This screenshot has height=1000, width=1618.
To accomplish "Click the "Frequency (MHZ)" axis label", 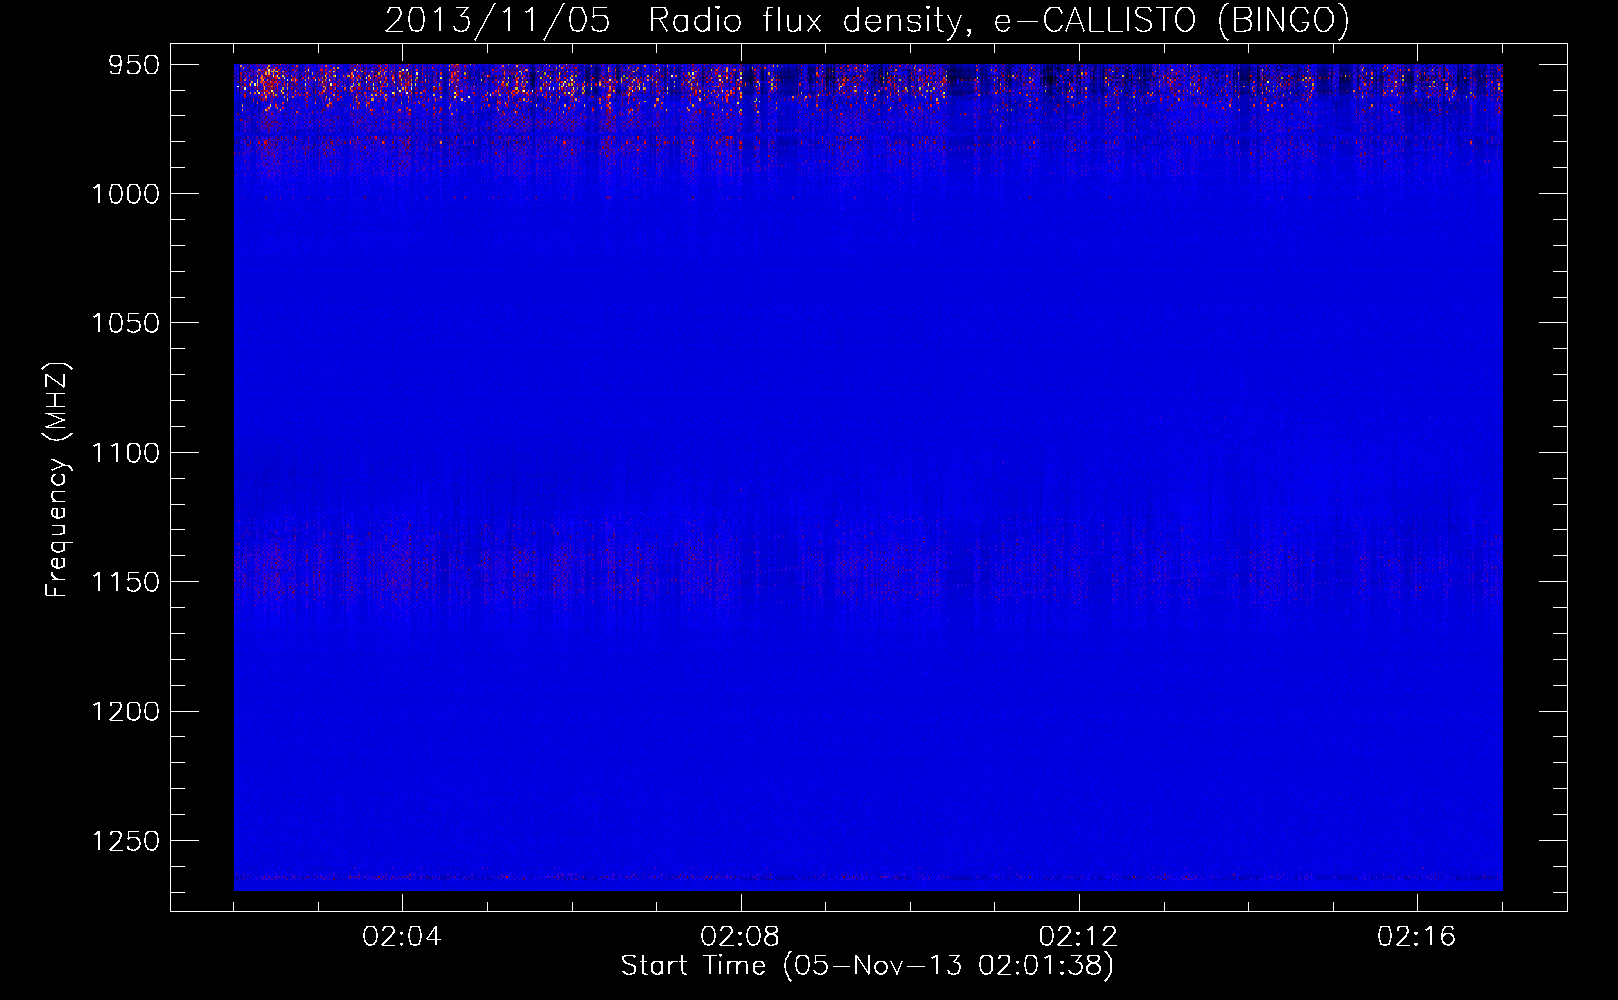I will 58,479.
